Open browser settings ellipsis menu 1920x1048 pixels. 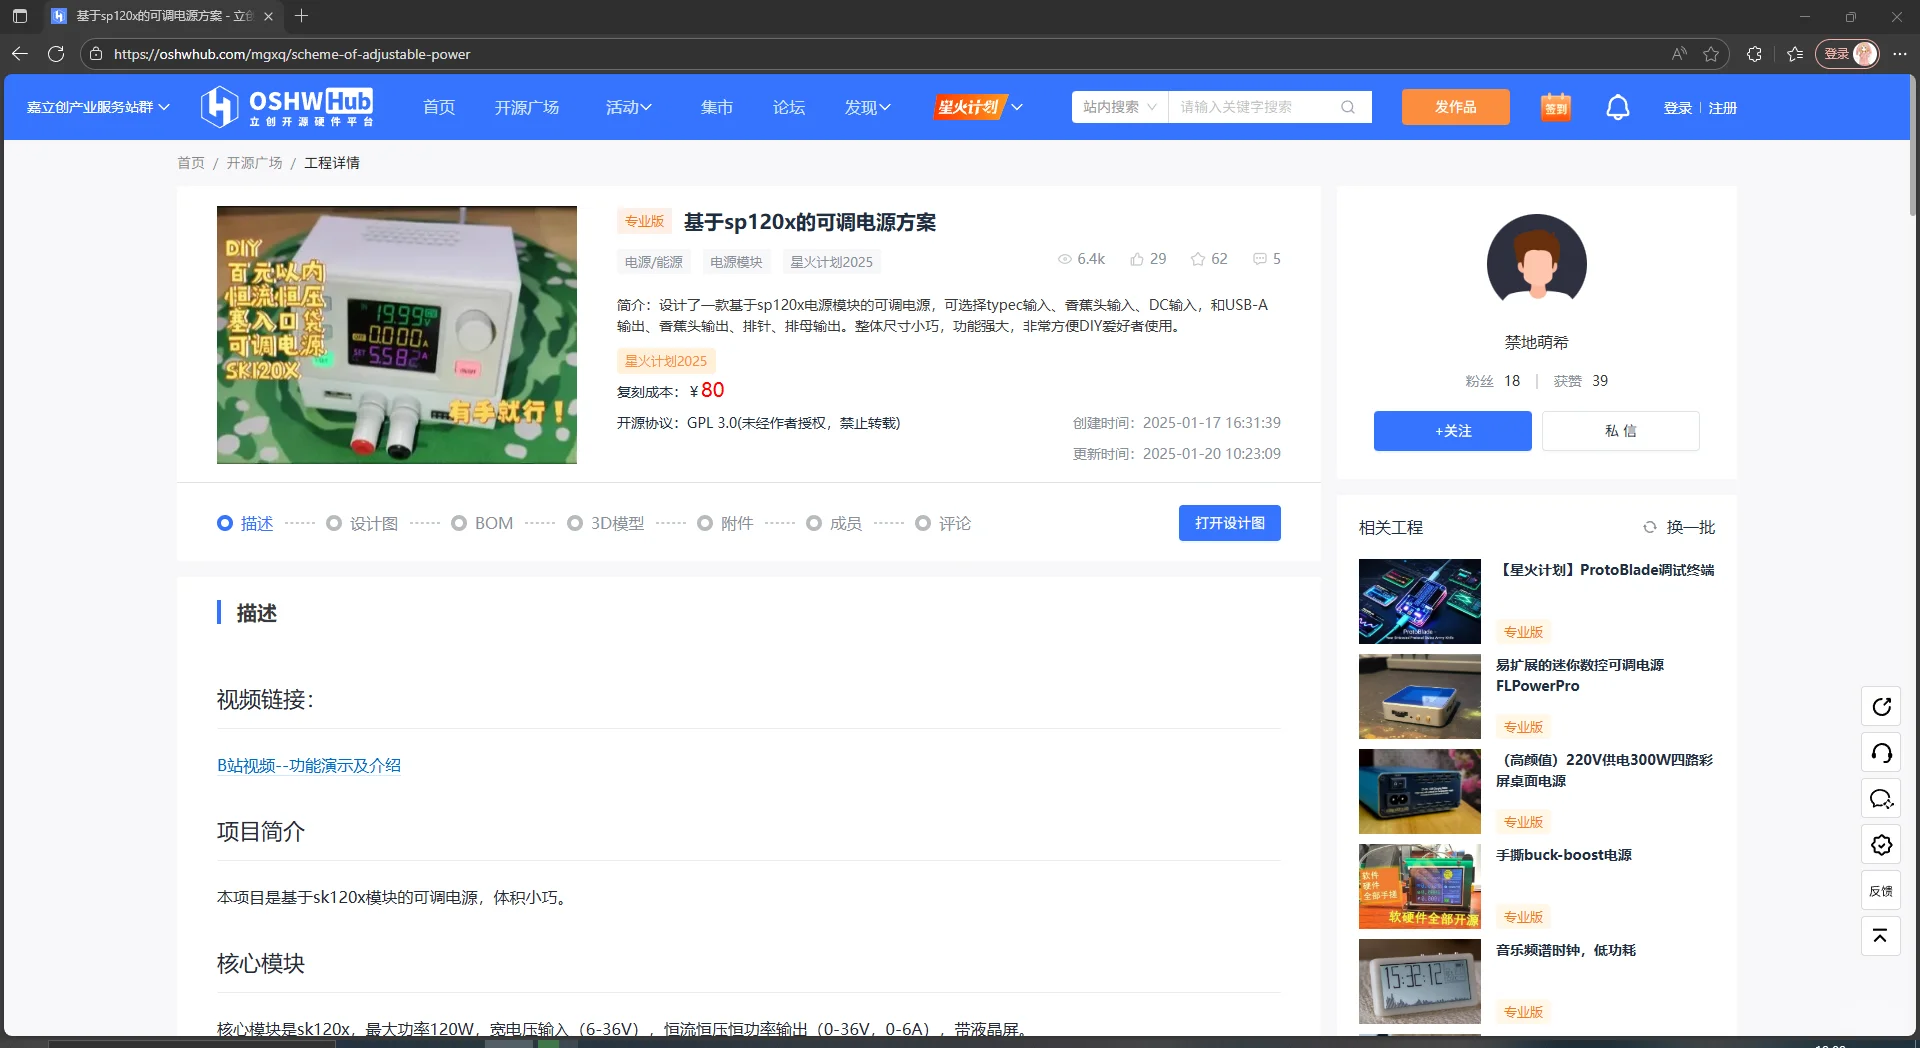(x=1900, y=54)
